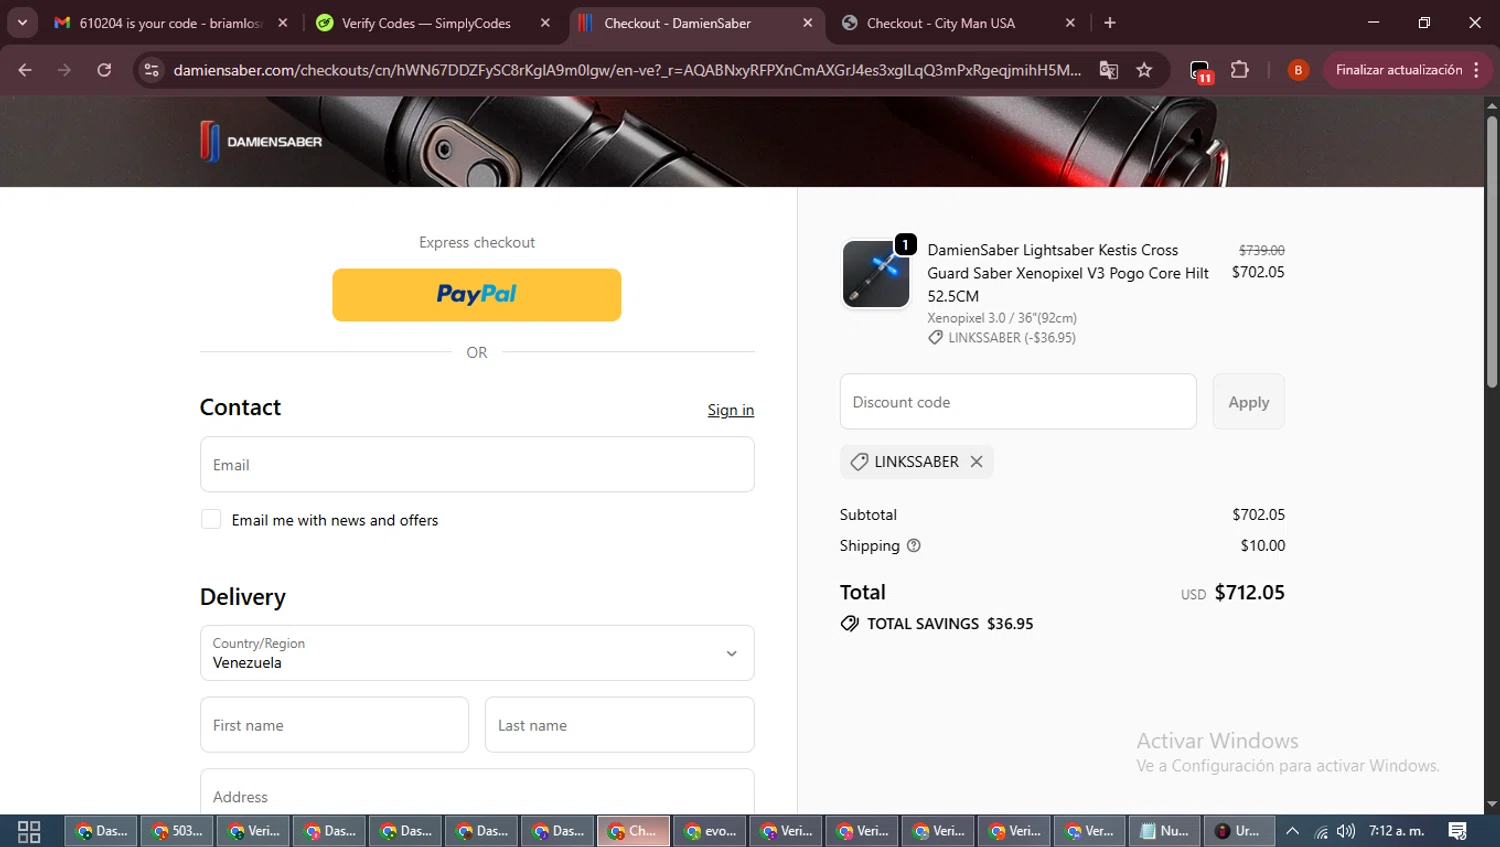The image size is (1500, 847).
Task: Open the 'Ur...' taskbar item
Action: tap(1239, 831)
